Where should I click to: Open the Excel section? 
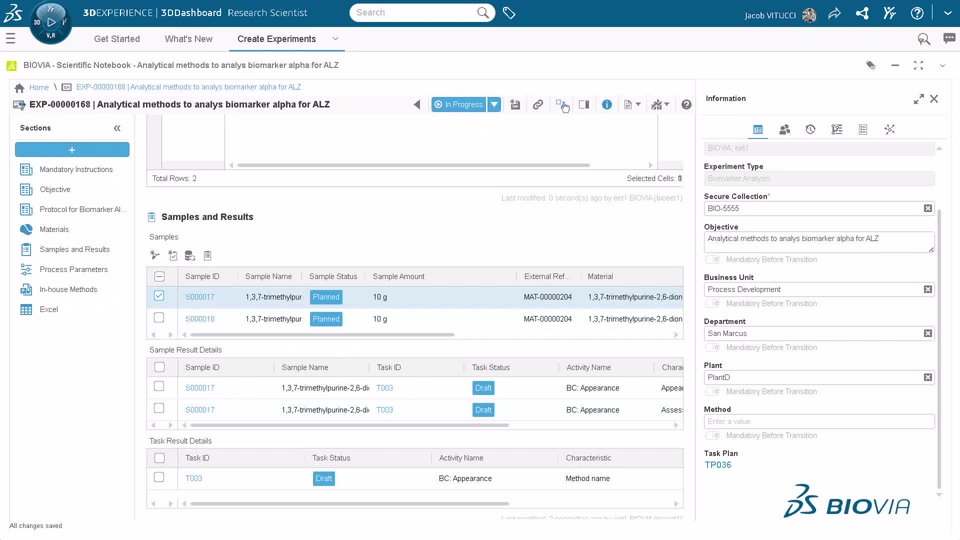point(48,310)
